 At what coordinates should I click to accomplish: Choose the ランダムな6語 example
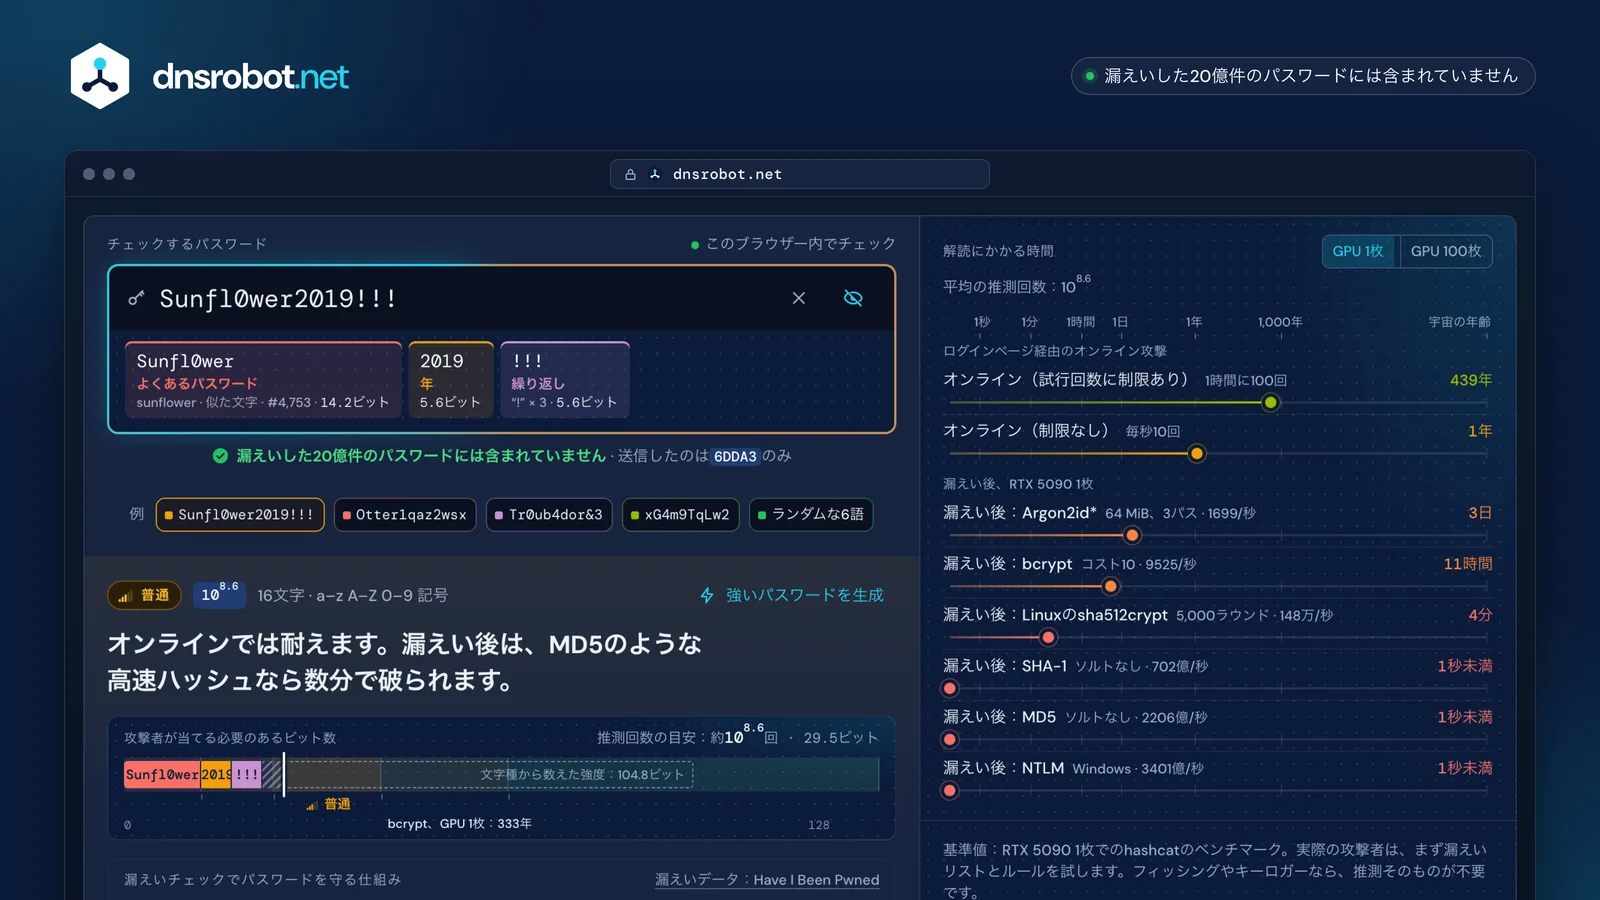tap(811, 515)
